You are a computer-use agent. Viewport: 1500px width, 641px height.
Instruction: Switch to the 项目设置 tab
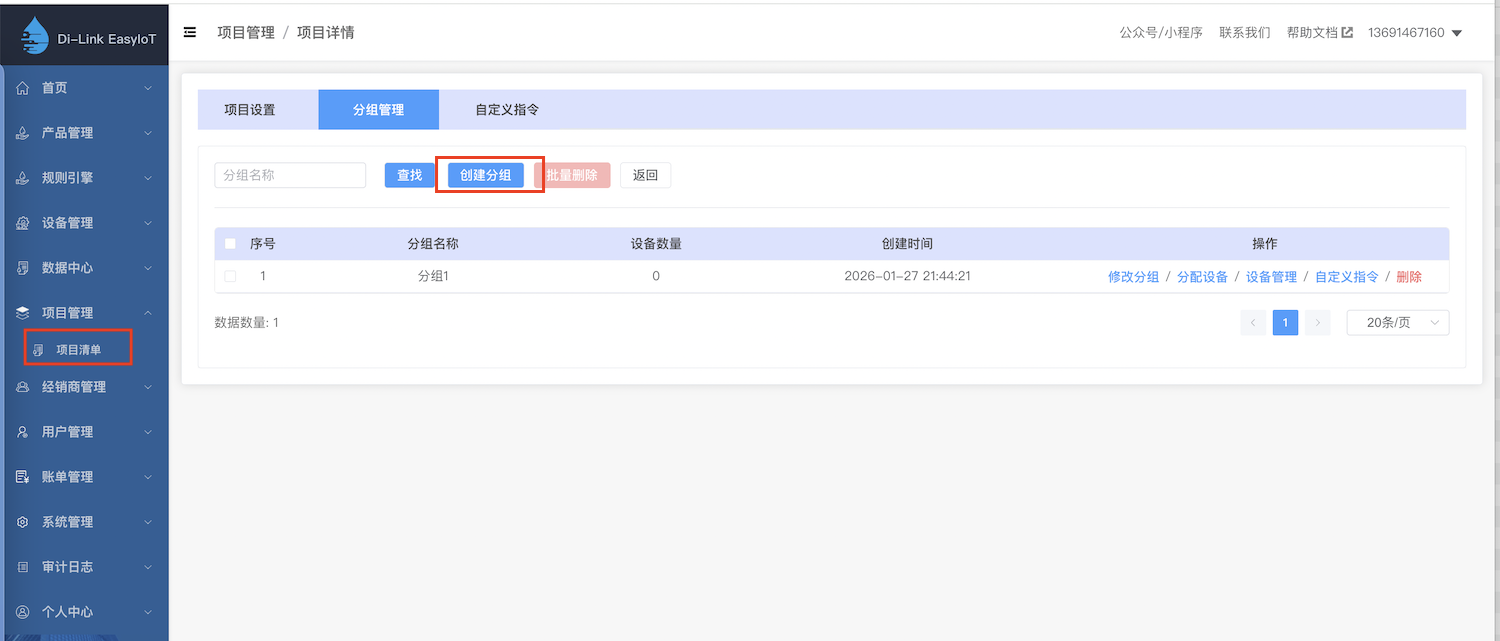pos(249,110)
